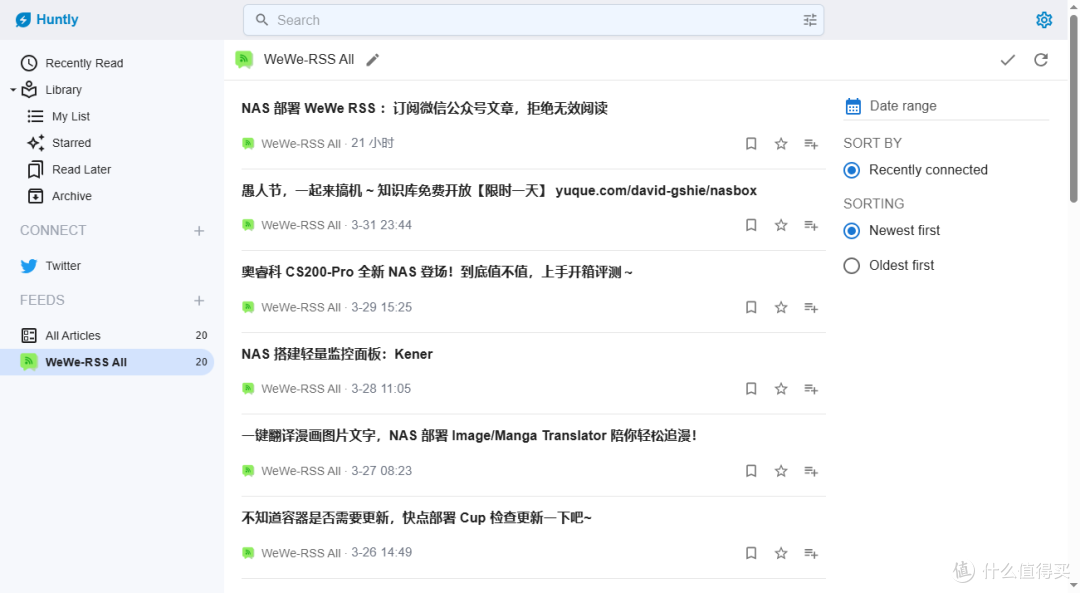1080x593 pixels.
Task: Star the Cup 检查更新 article
Action: [780, 553]
